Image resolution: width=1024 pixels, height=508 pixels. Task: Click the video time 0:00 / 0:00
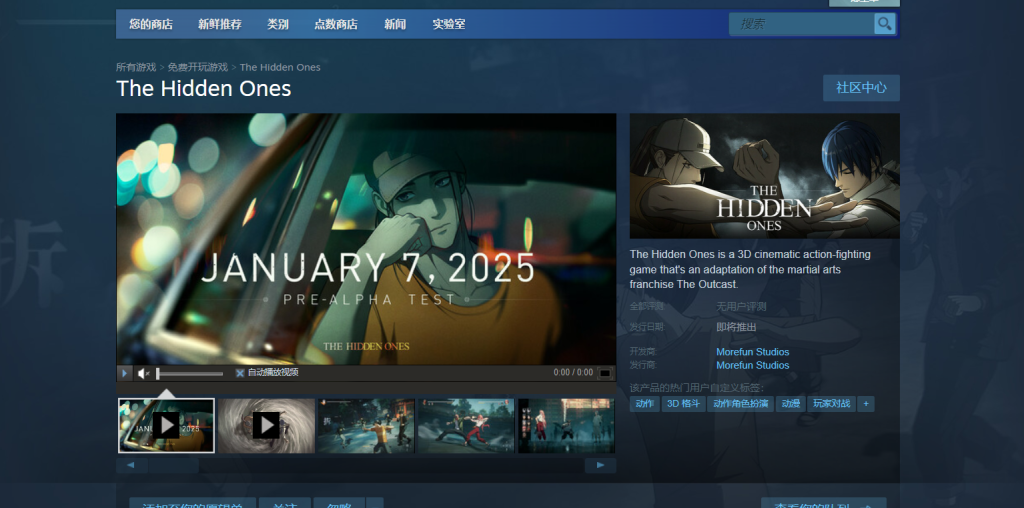(x=573, y=373)
